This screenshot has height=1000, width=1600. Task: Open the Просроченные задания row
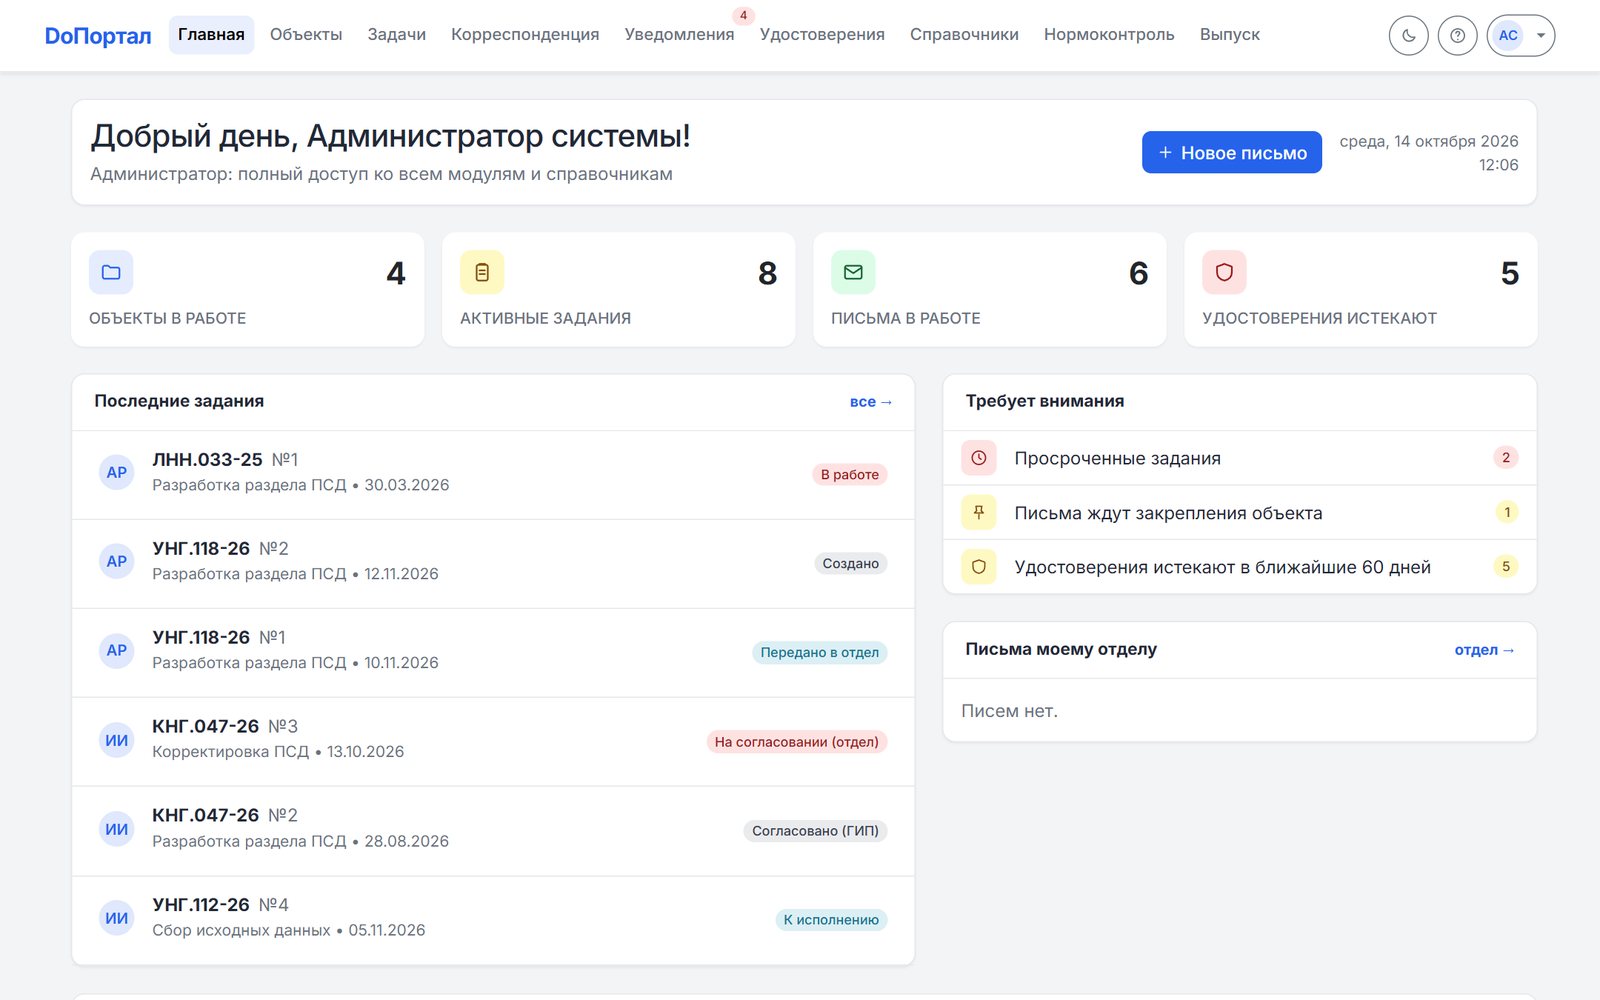click(1240, 458)
